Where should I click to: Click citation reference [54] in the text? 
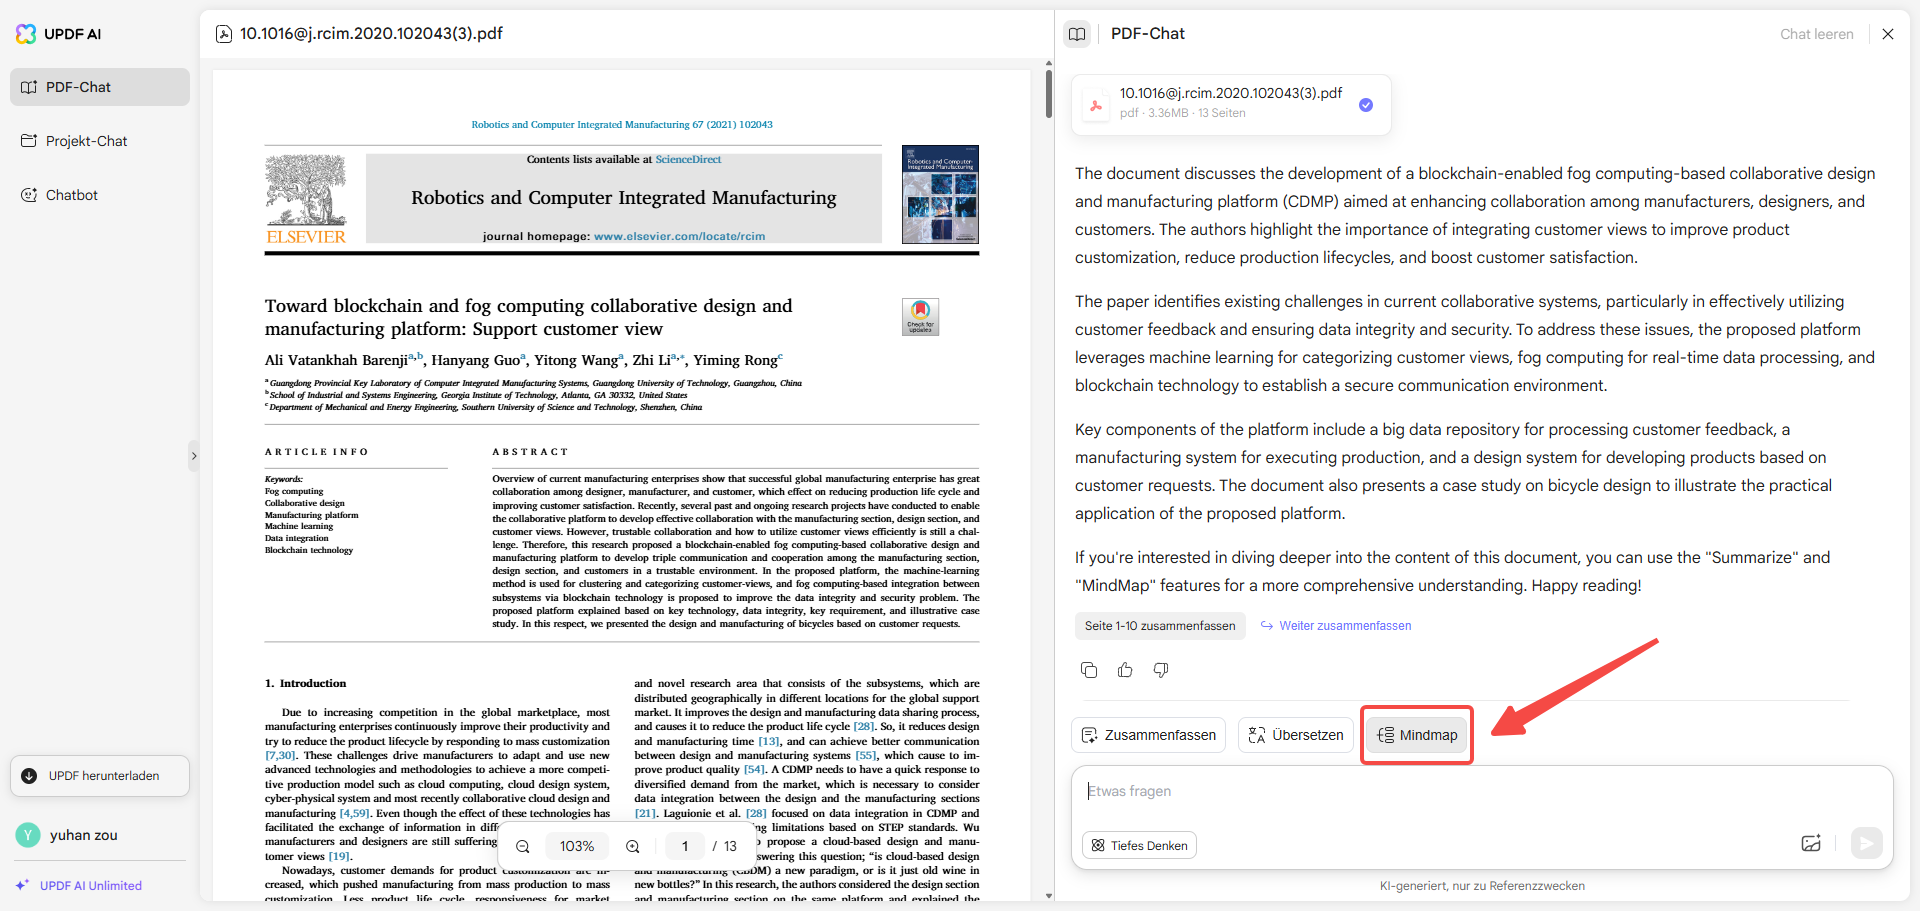pos(754,770)
